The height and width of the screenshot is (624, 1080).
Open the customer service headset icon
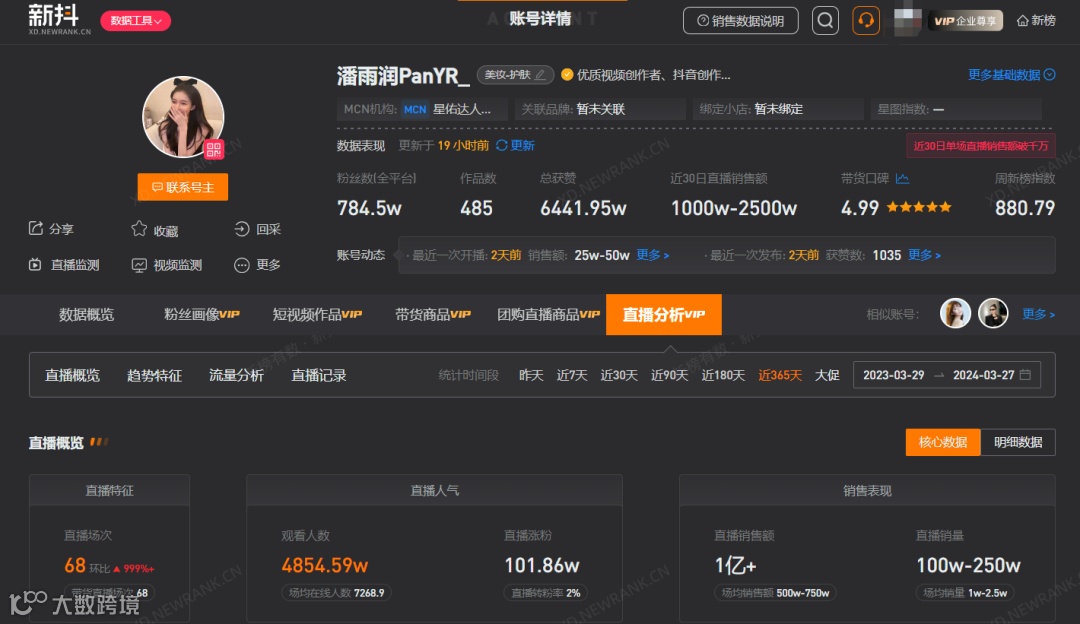(866, 21)
